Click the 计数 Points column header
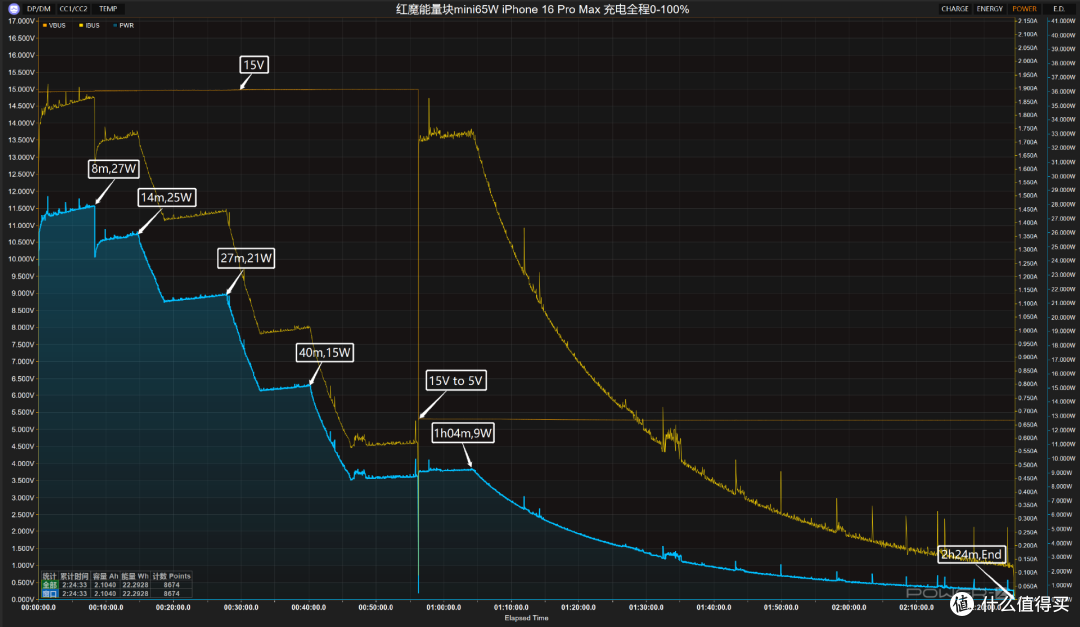 click(x=172, y=576)
